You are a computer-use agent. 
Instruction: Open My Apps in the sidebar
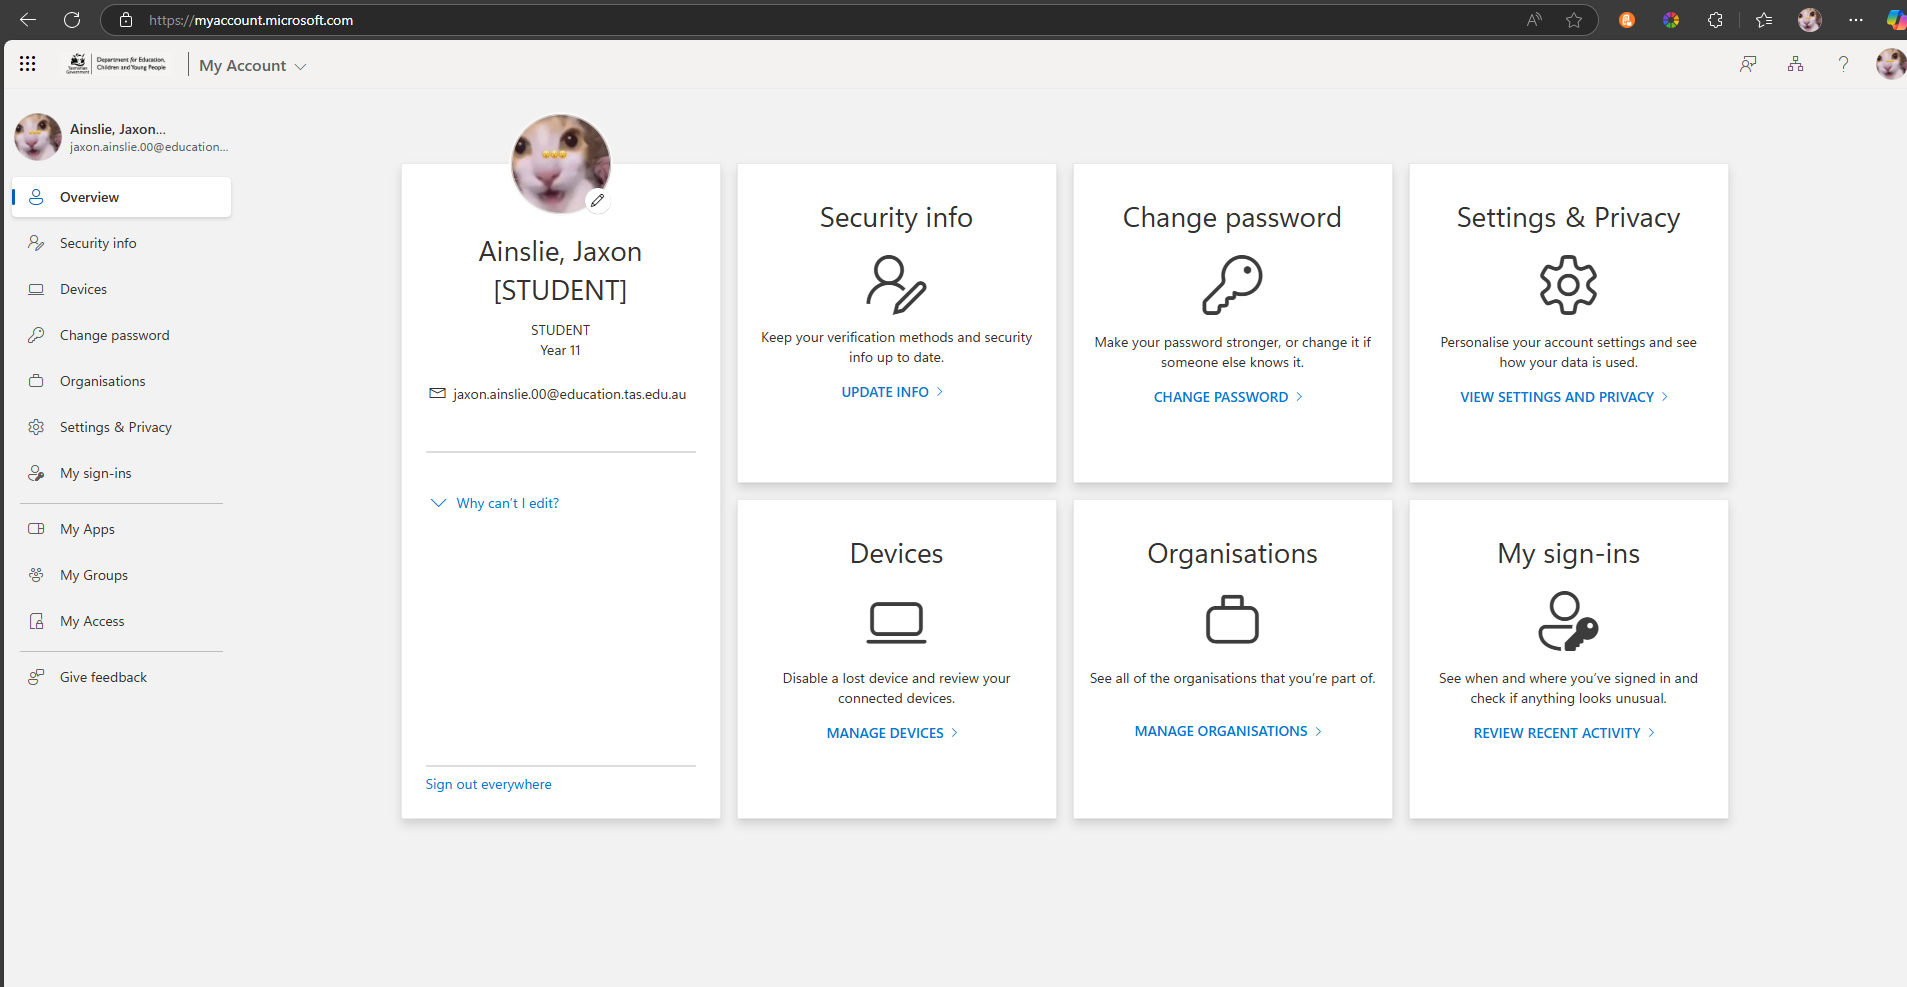click(122, 529)
